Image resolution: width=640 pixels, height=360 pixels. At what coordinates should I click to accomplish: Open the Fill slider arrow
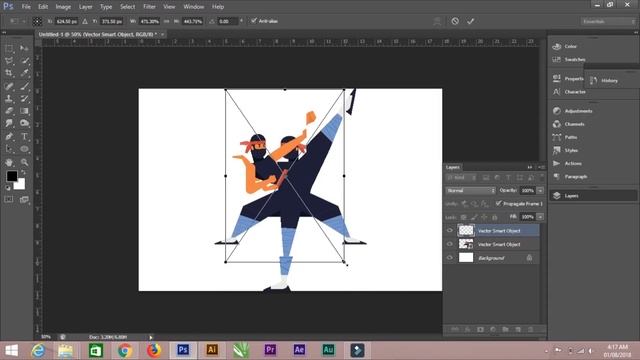click(x=540, y=217)
